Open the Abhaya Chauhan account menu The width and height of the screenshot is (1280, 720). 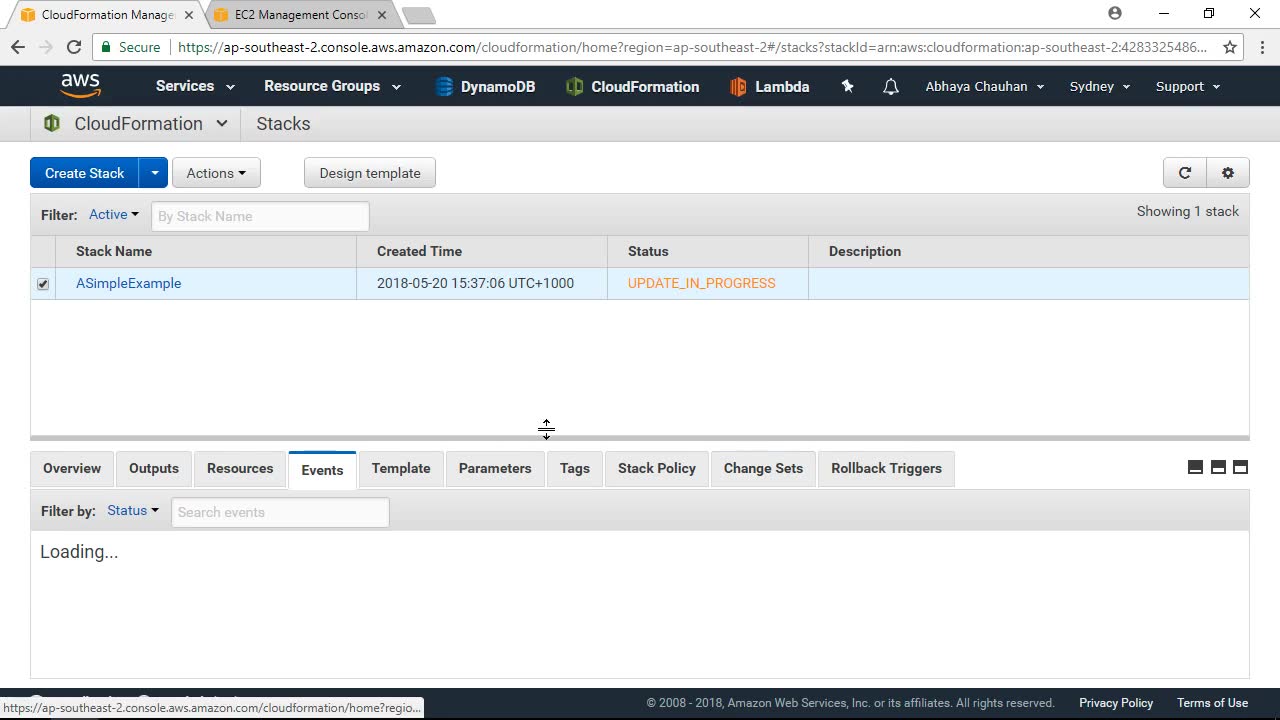tap(985, 86)
